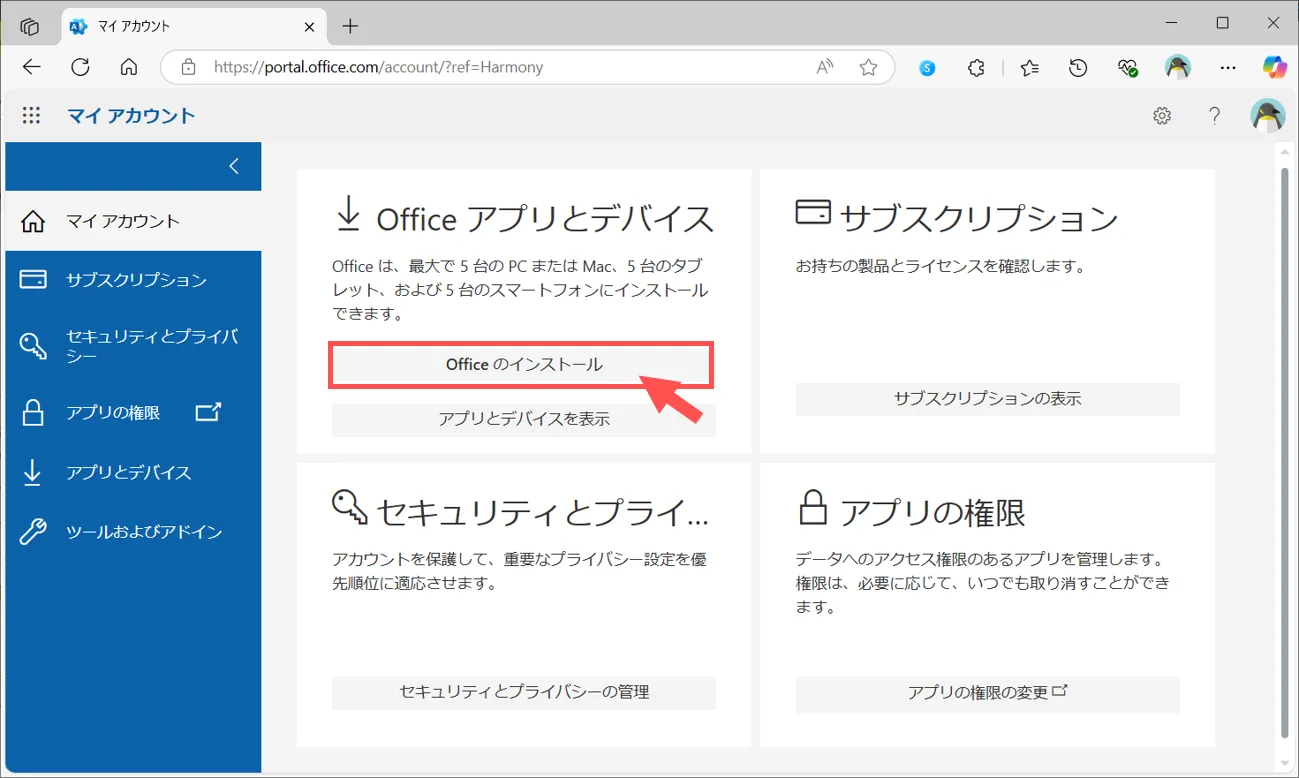
Task: Click サブスクリプションの表示 button
Action: (987, 398)
